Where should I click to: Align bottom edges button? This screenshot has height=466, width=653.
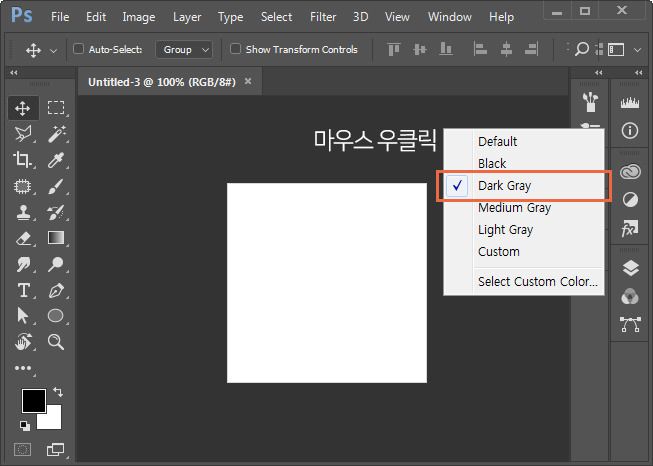pos(446,49)
